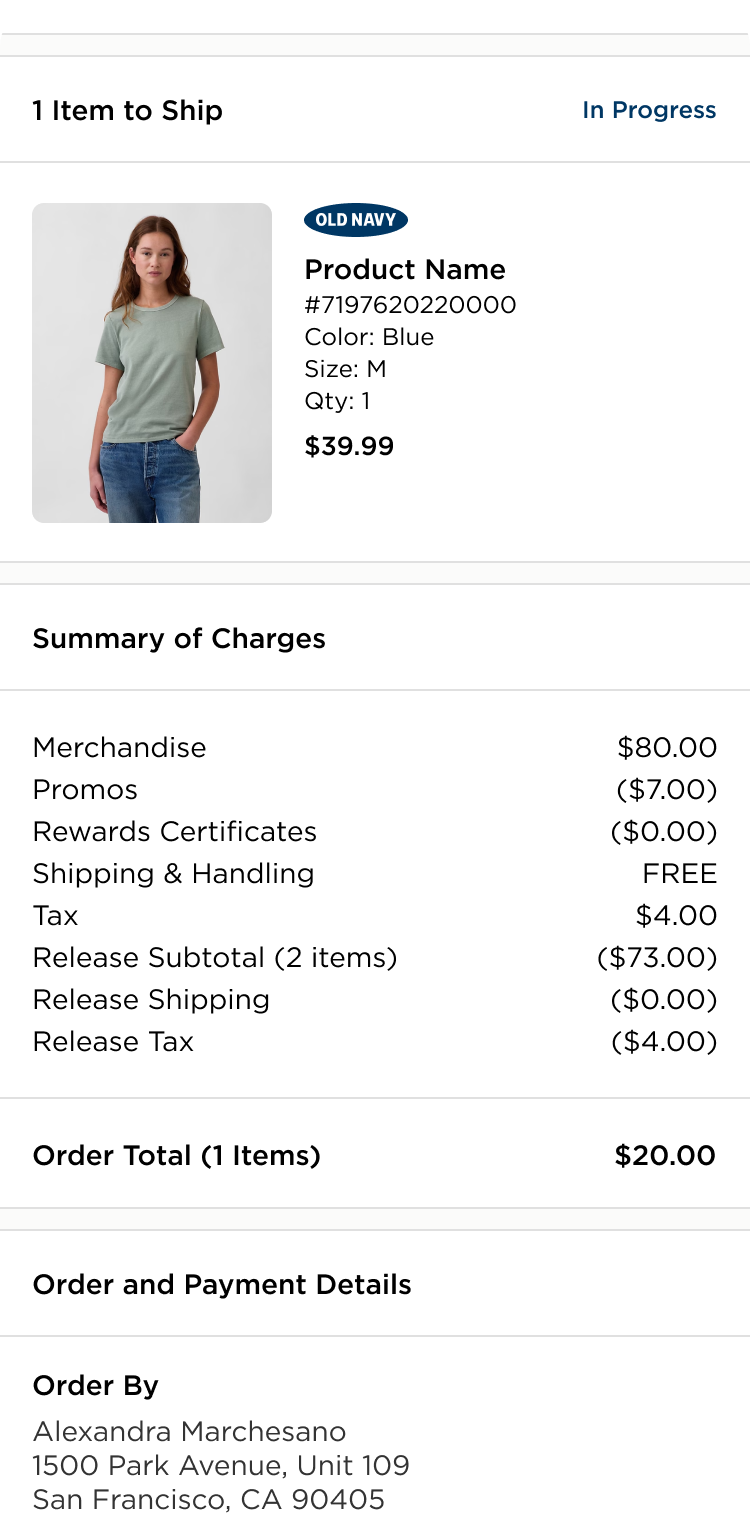Click the Order By label

pyautogui.click(x=96, y=1386)
